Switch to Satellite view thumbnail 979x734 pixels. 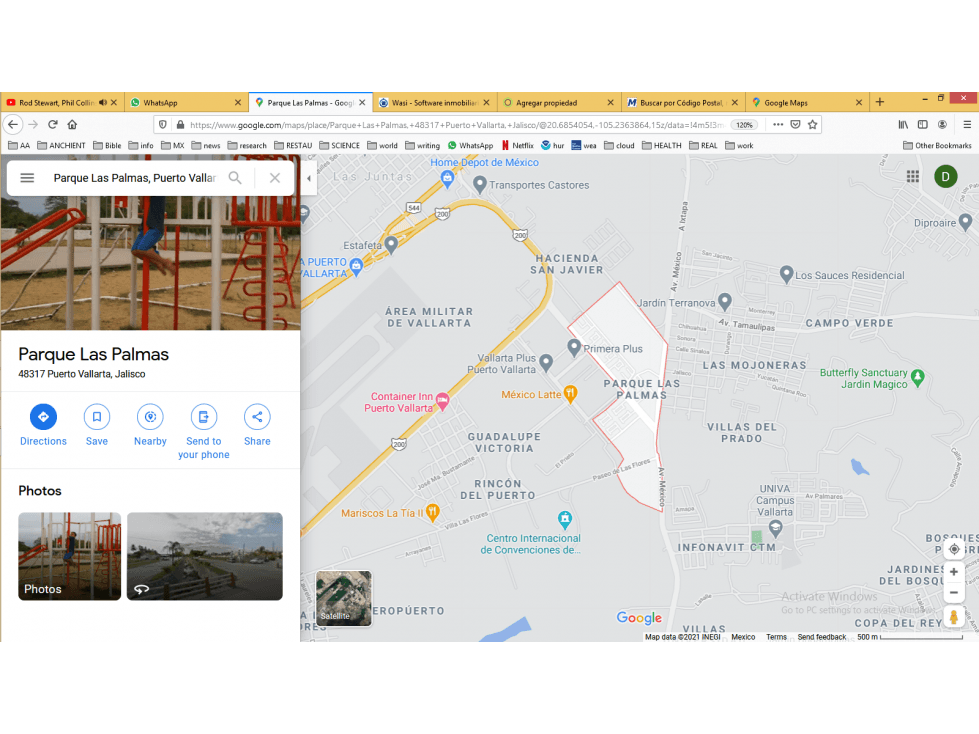click(x=343, y=598)
